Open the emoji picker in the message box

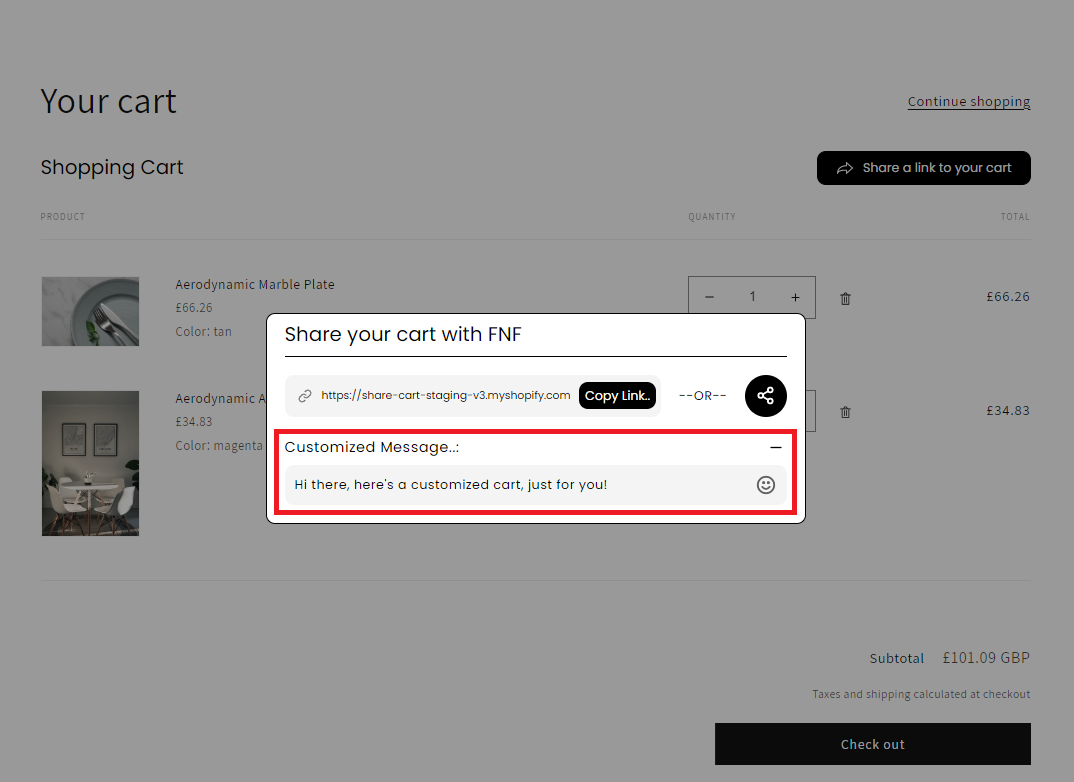tap(766, 484)
